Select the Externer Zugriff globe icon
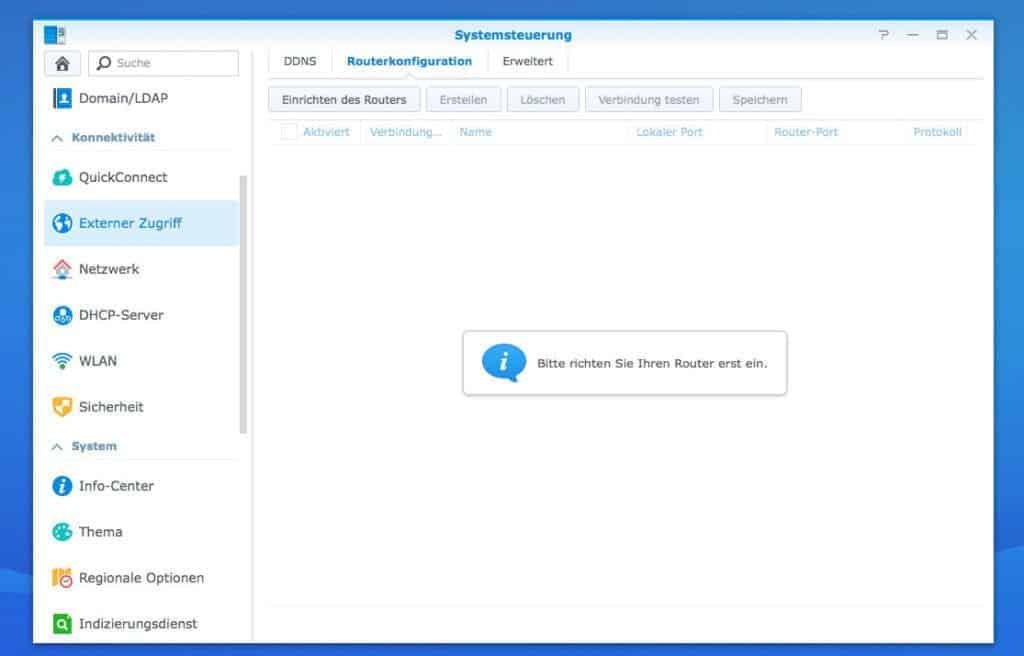The image size is (1024, 656). tap(62, 223)
